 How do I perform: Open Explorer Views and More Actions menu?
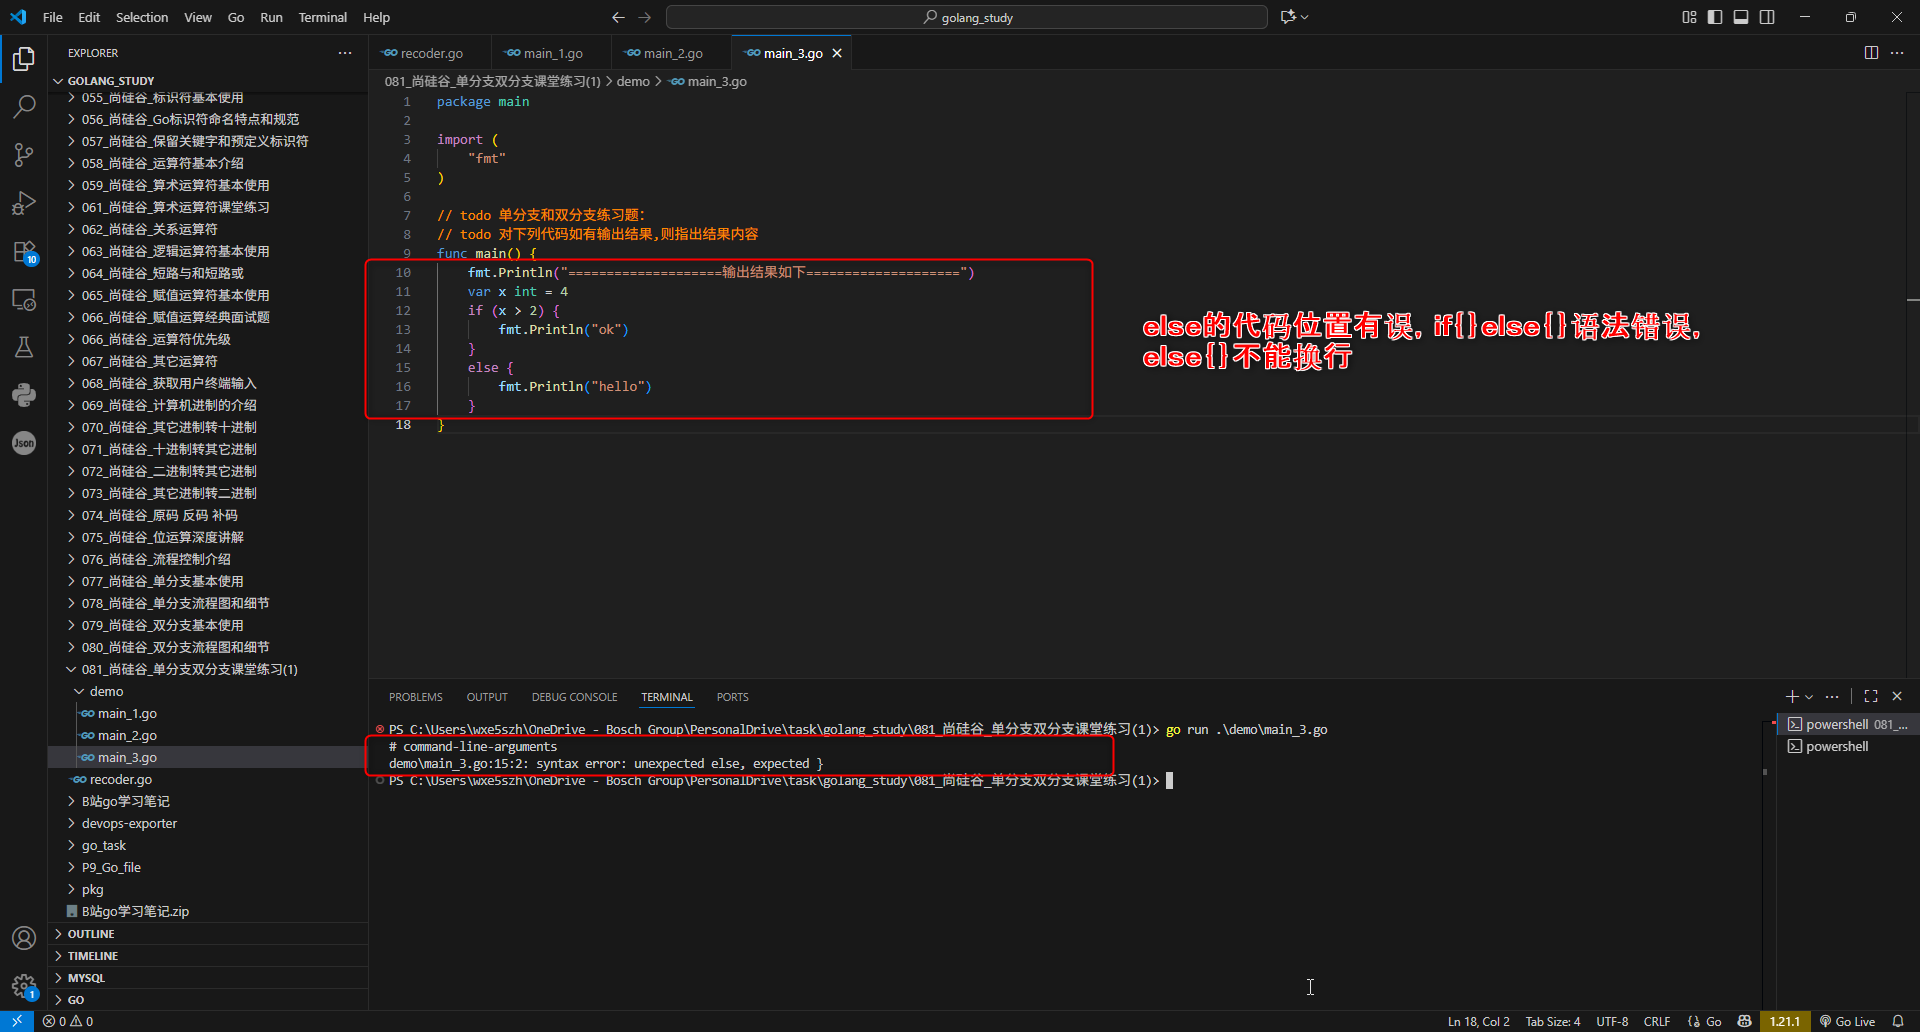point(345,53)
